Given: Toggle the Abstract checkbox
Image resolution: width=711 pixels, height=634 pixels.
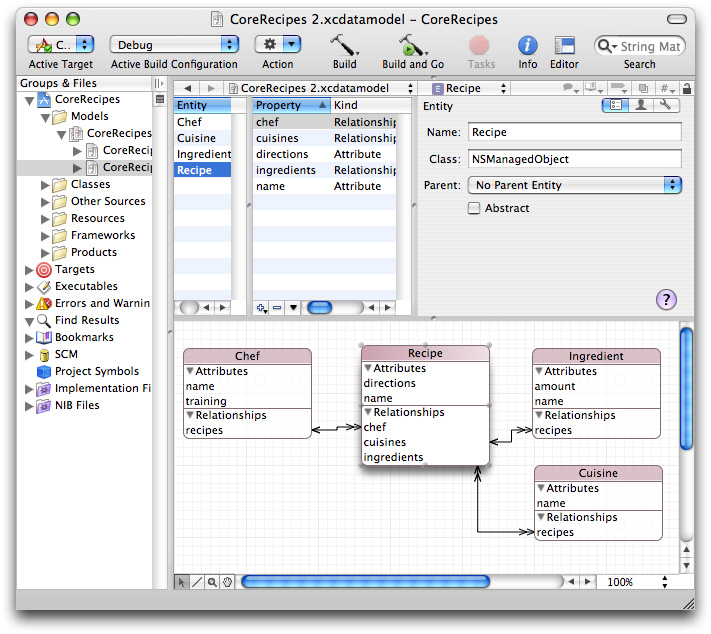Looking at the screenshot, I should 474,208.
